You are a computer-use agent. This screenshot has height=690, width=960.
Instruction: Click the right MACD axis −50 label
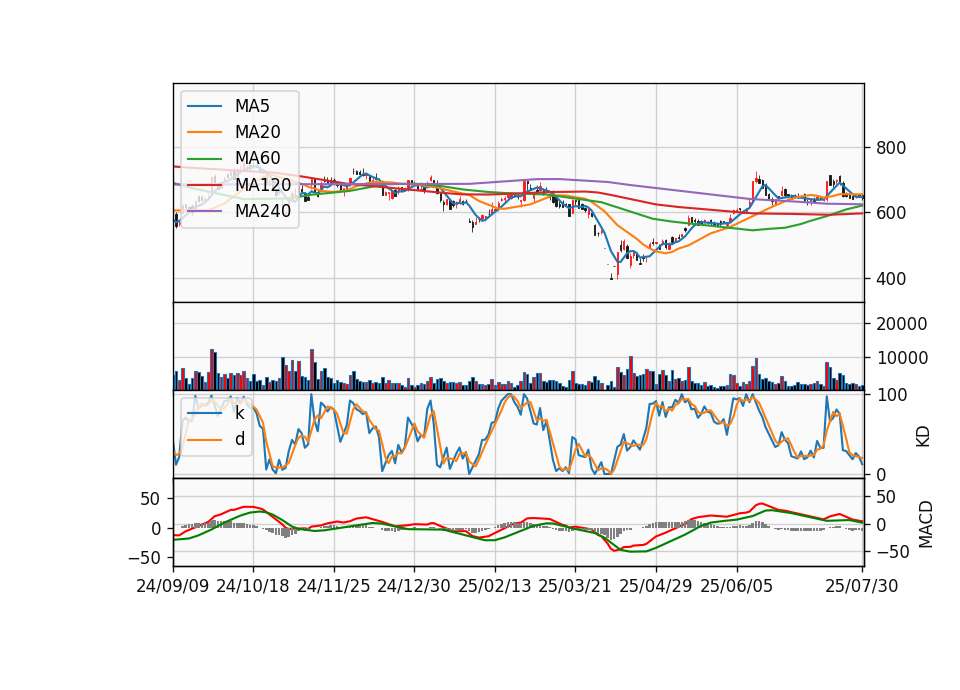point(893,552)
